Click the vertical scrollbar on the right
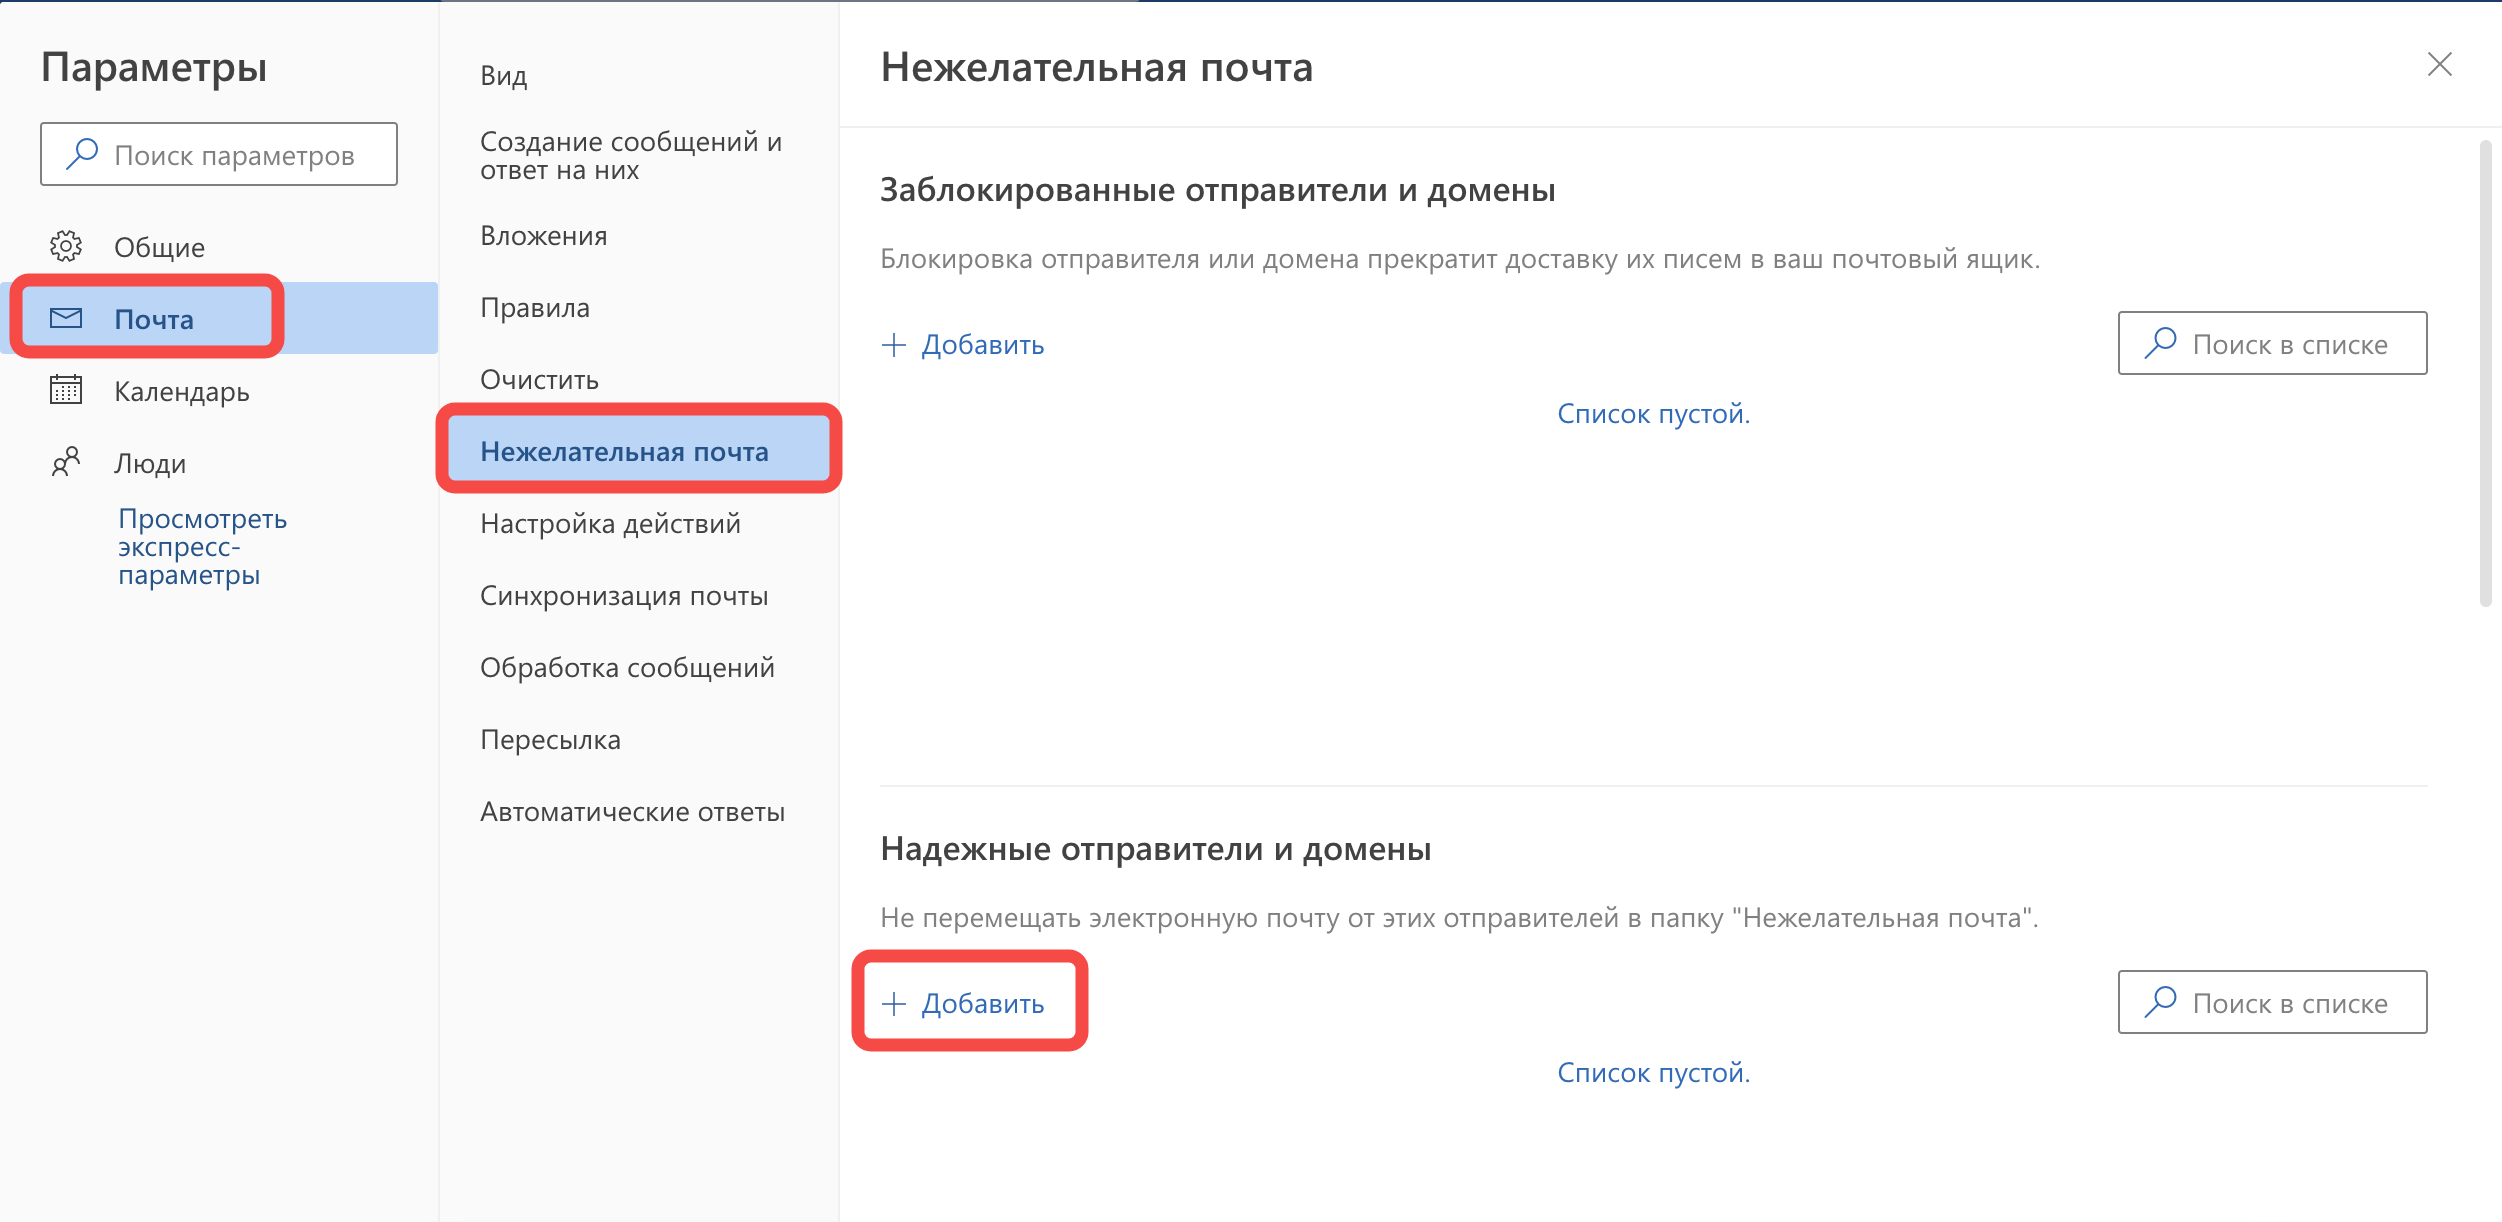 pos(2485,372)
